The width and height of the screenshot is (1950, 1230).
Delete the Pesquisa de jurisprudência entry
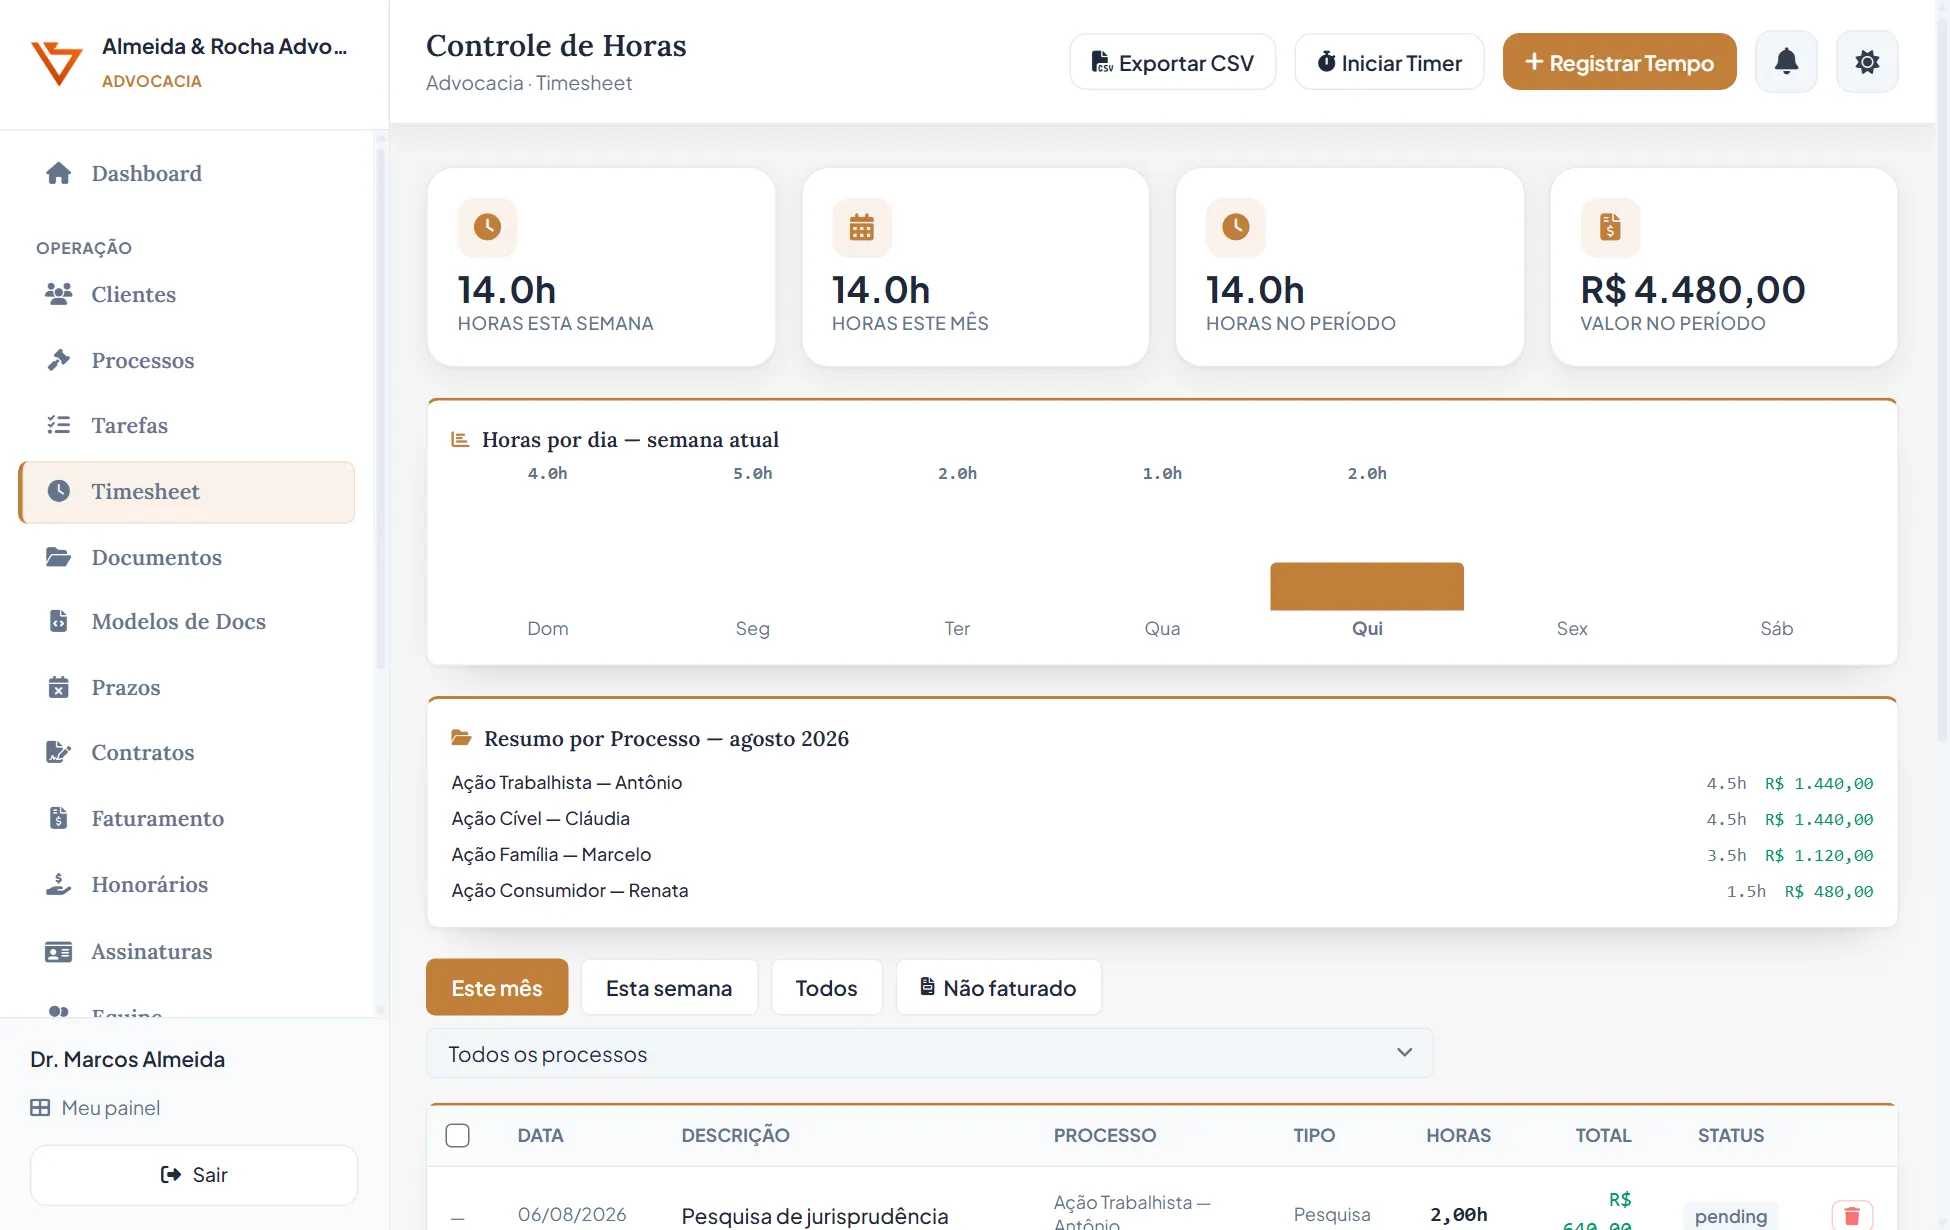point(1851,1215)
